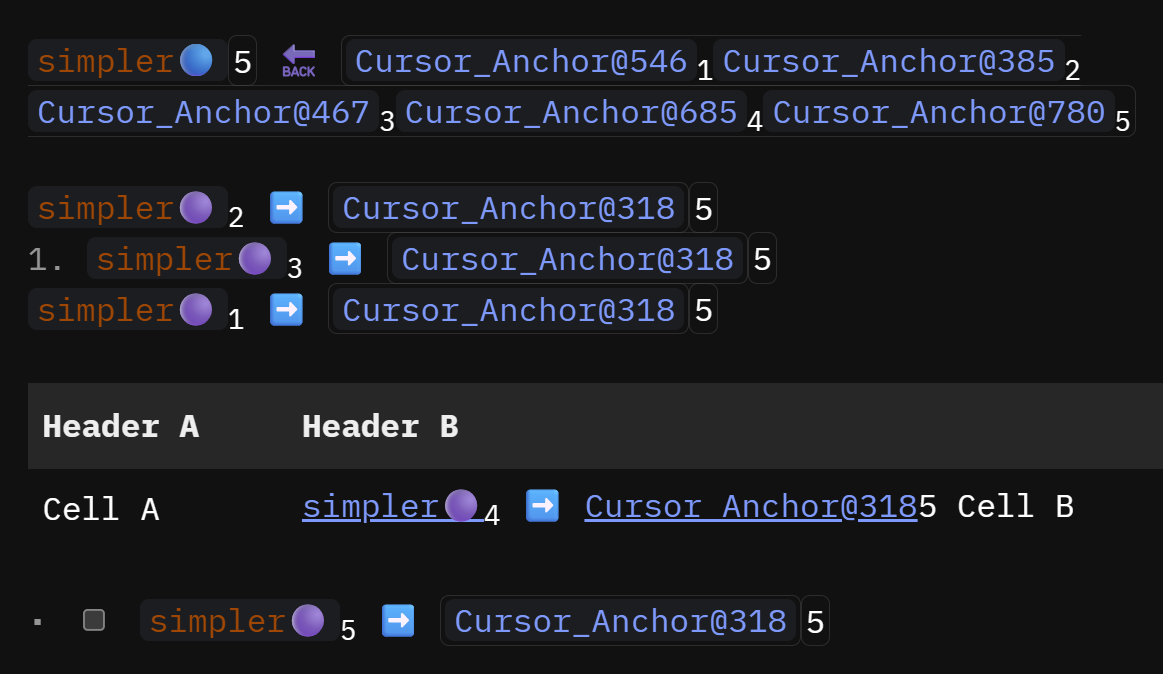Click the right arrow in the numbered list row
Viewport: 1163px width, 674px height.
(x=345, y=259)
